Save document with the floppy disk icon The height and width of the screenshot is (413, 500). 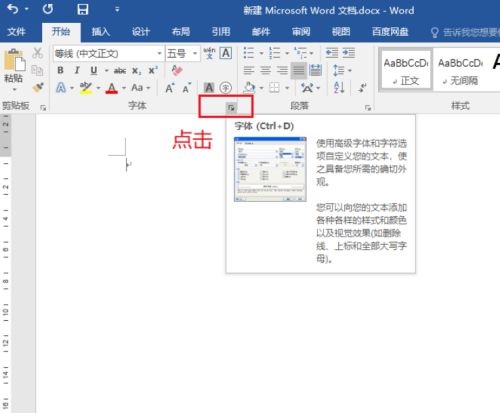tap(83, 9)
